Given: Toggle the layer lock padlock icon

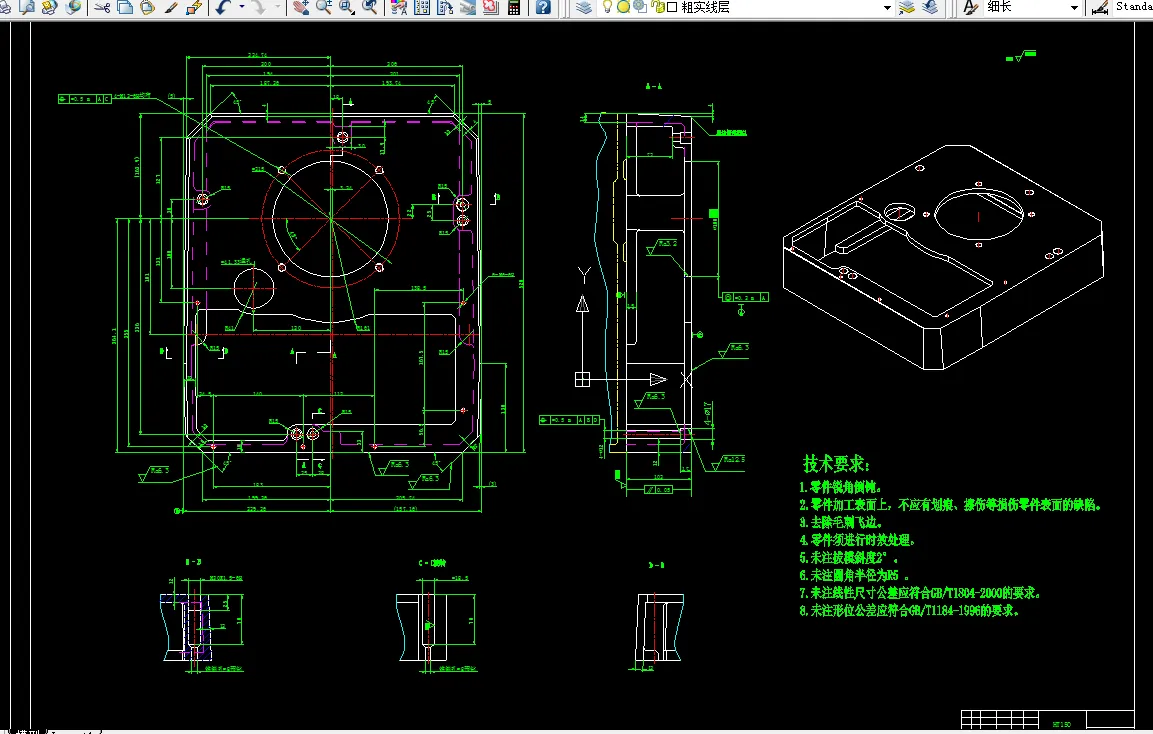Looking at the screenshot, I should [x=657, y=7].
